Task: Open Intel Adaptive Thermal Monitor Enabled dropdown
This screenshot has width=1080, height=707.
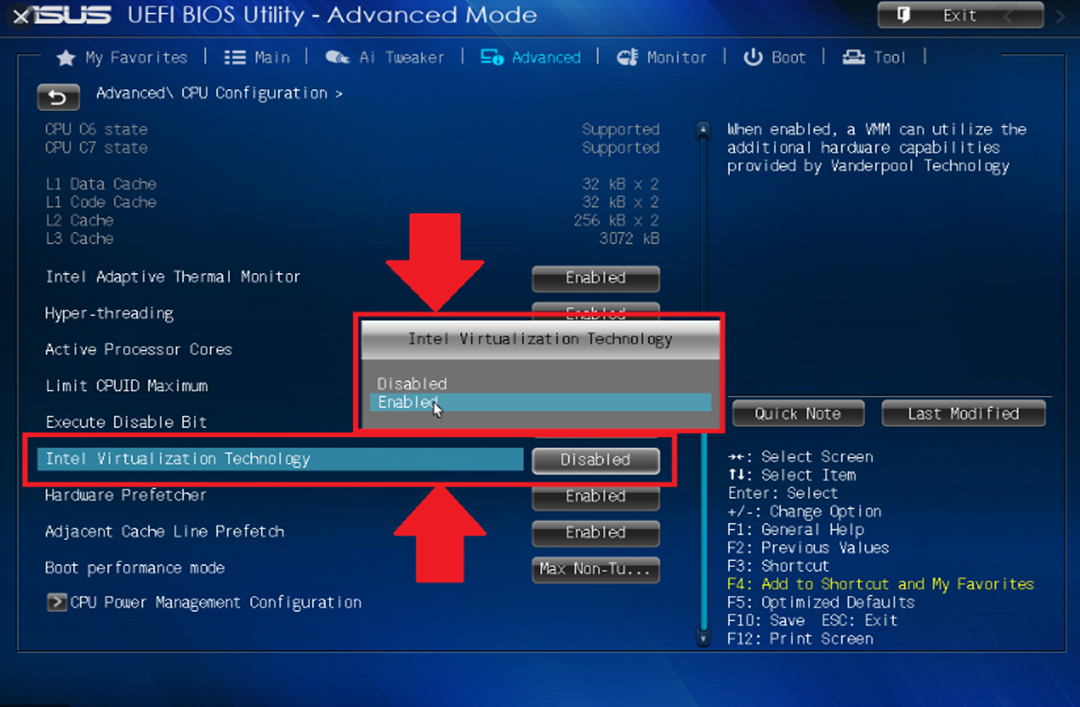Action: [x=596, y=278]
